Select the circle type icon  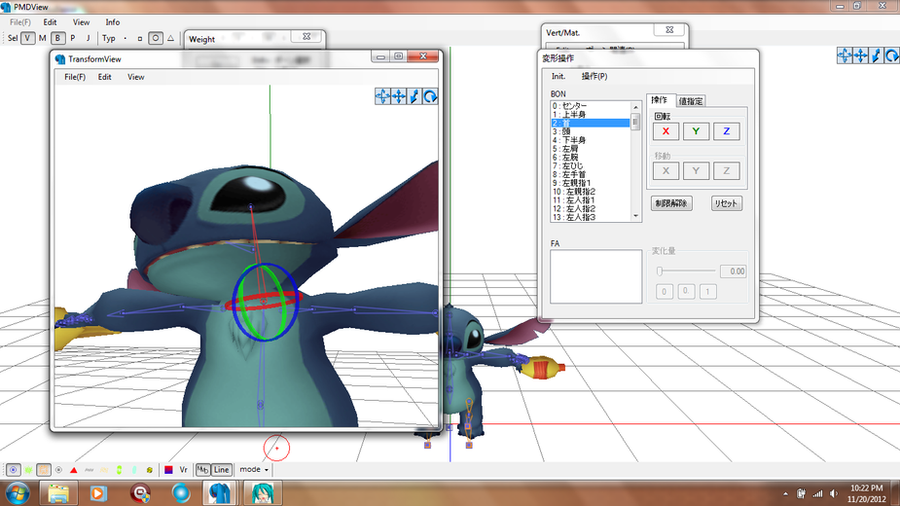(156, 38)
